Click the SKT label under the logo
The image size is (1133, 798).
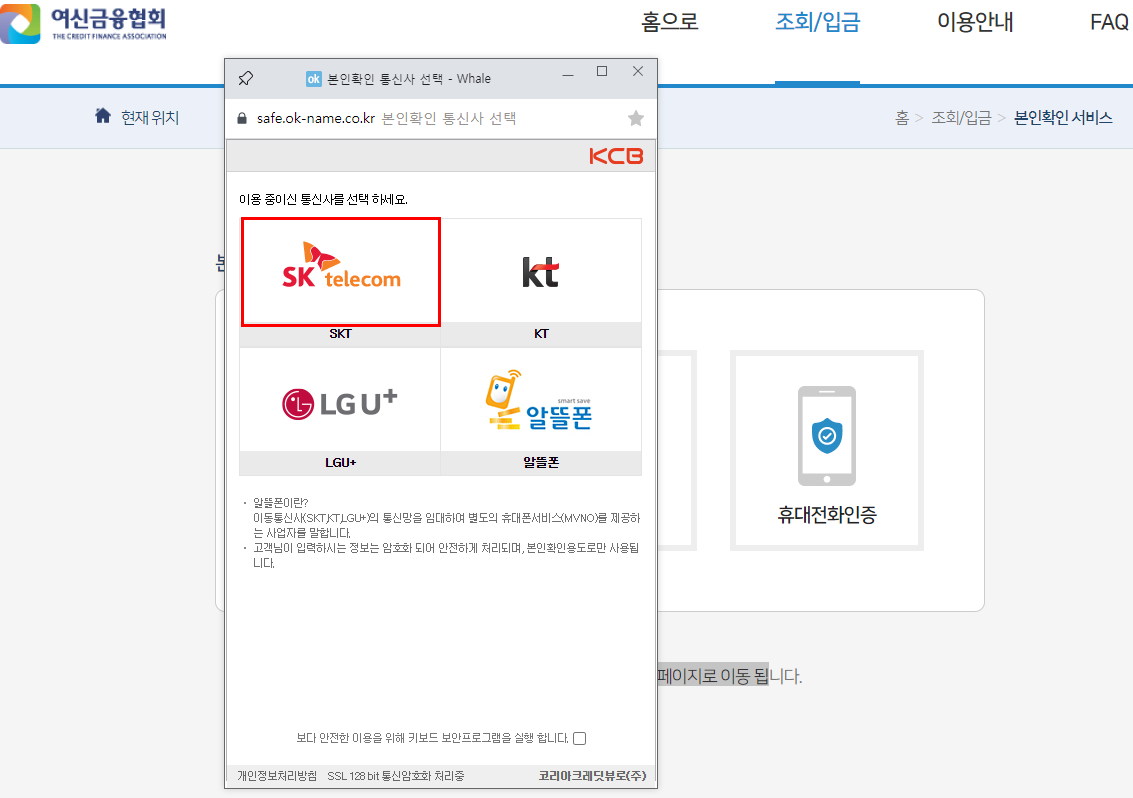click(x=340, y=334)
